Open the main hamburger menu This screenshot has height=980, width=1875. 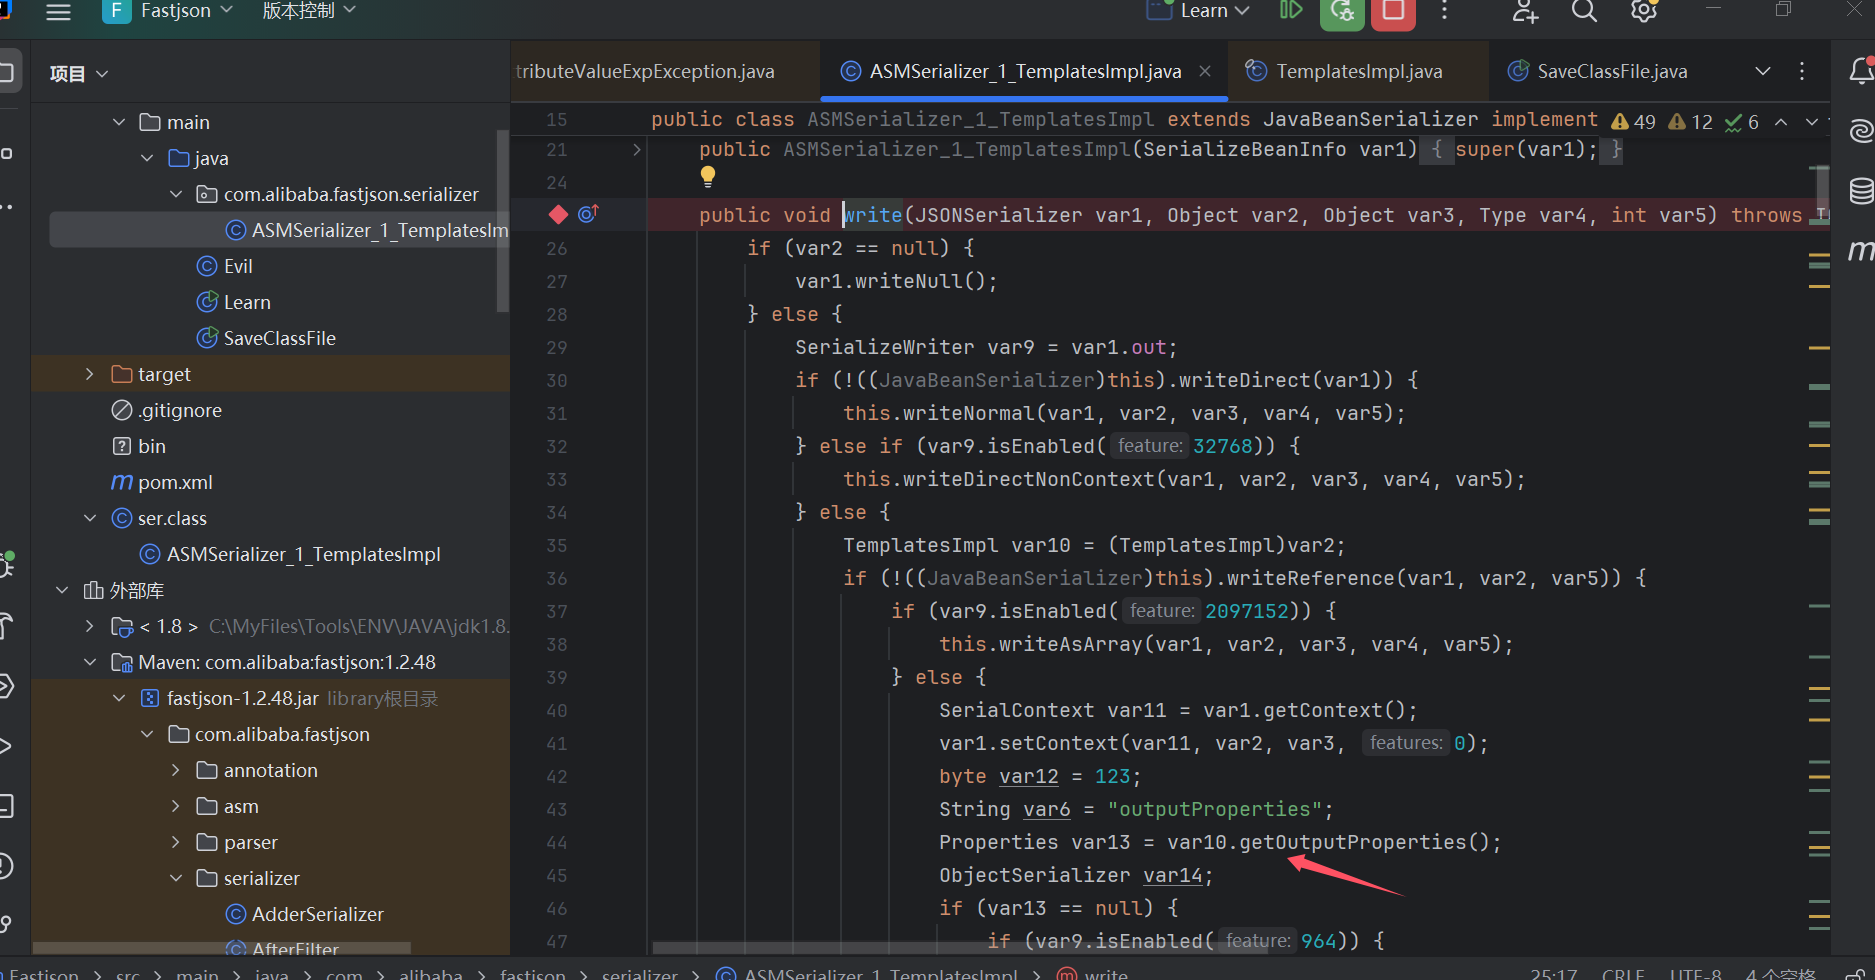click(x=59, y=12)
